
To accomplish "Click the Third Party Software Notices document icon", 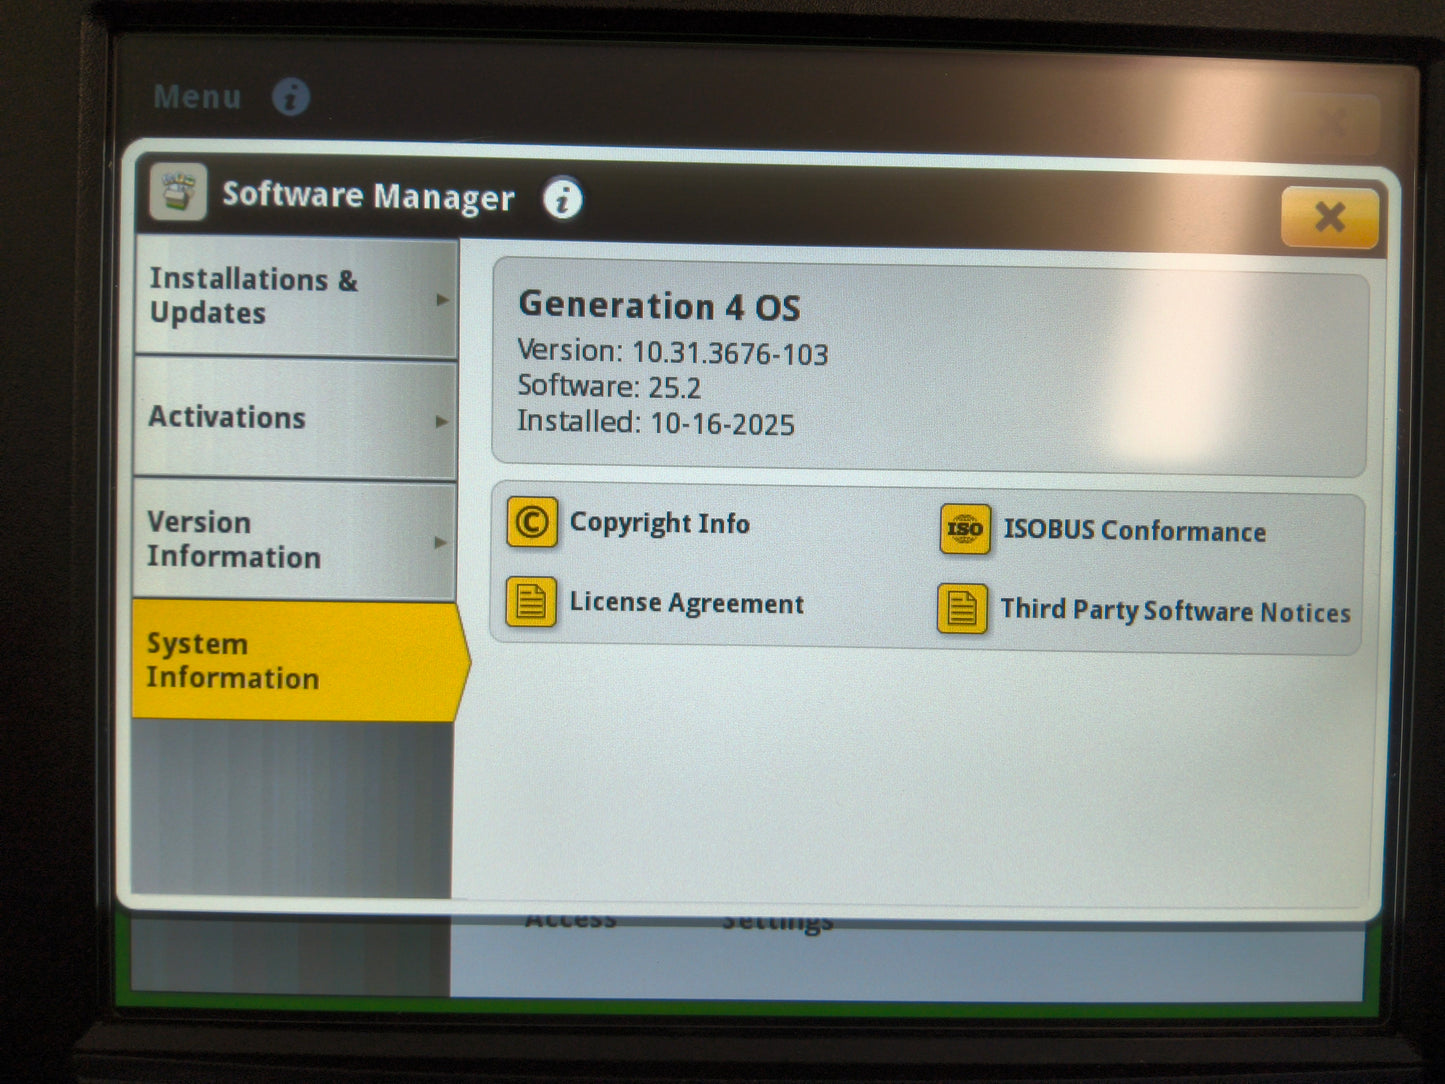I will (x=962, y=608).
